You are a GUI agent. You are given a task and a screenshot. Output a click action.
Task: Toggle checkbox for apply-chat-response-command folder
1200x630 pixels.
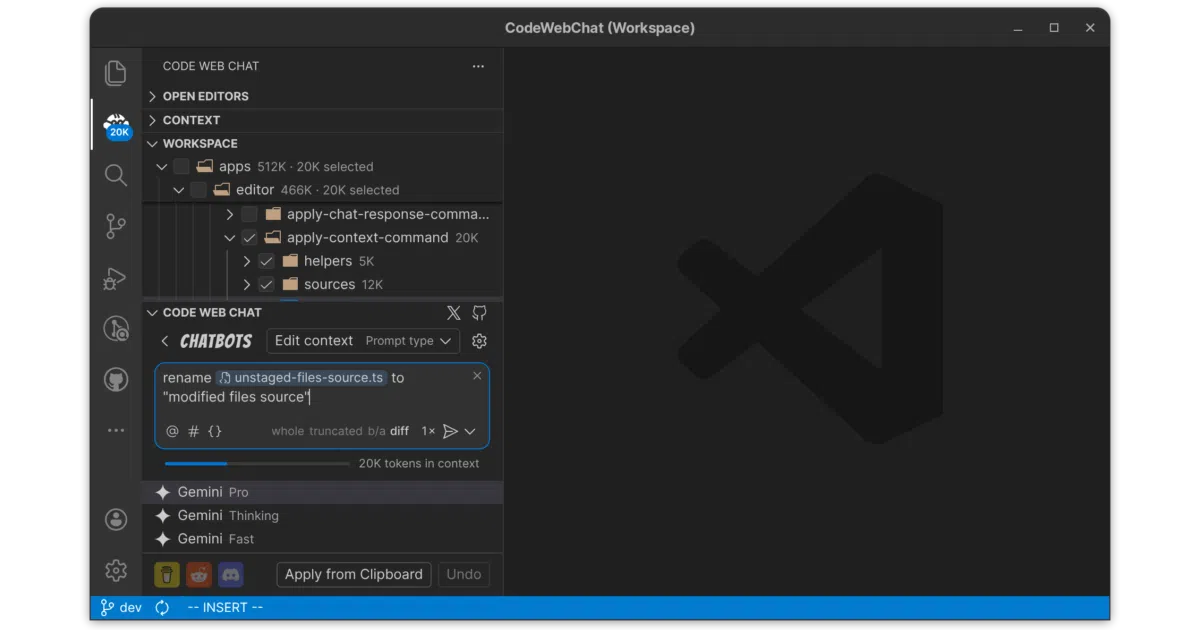point(249,214)
